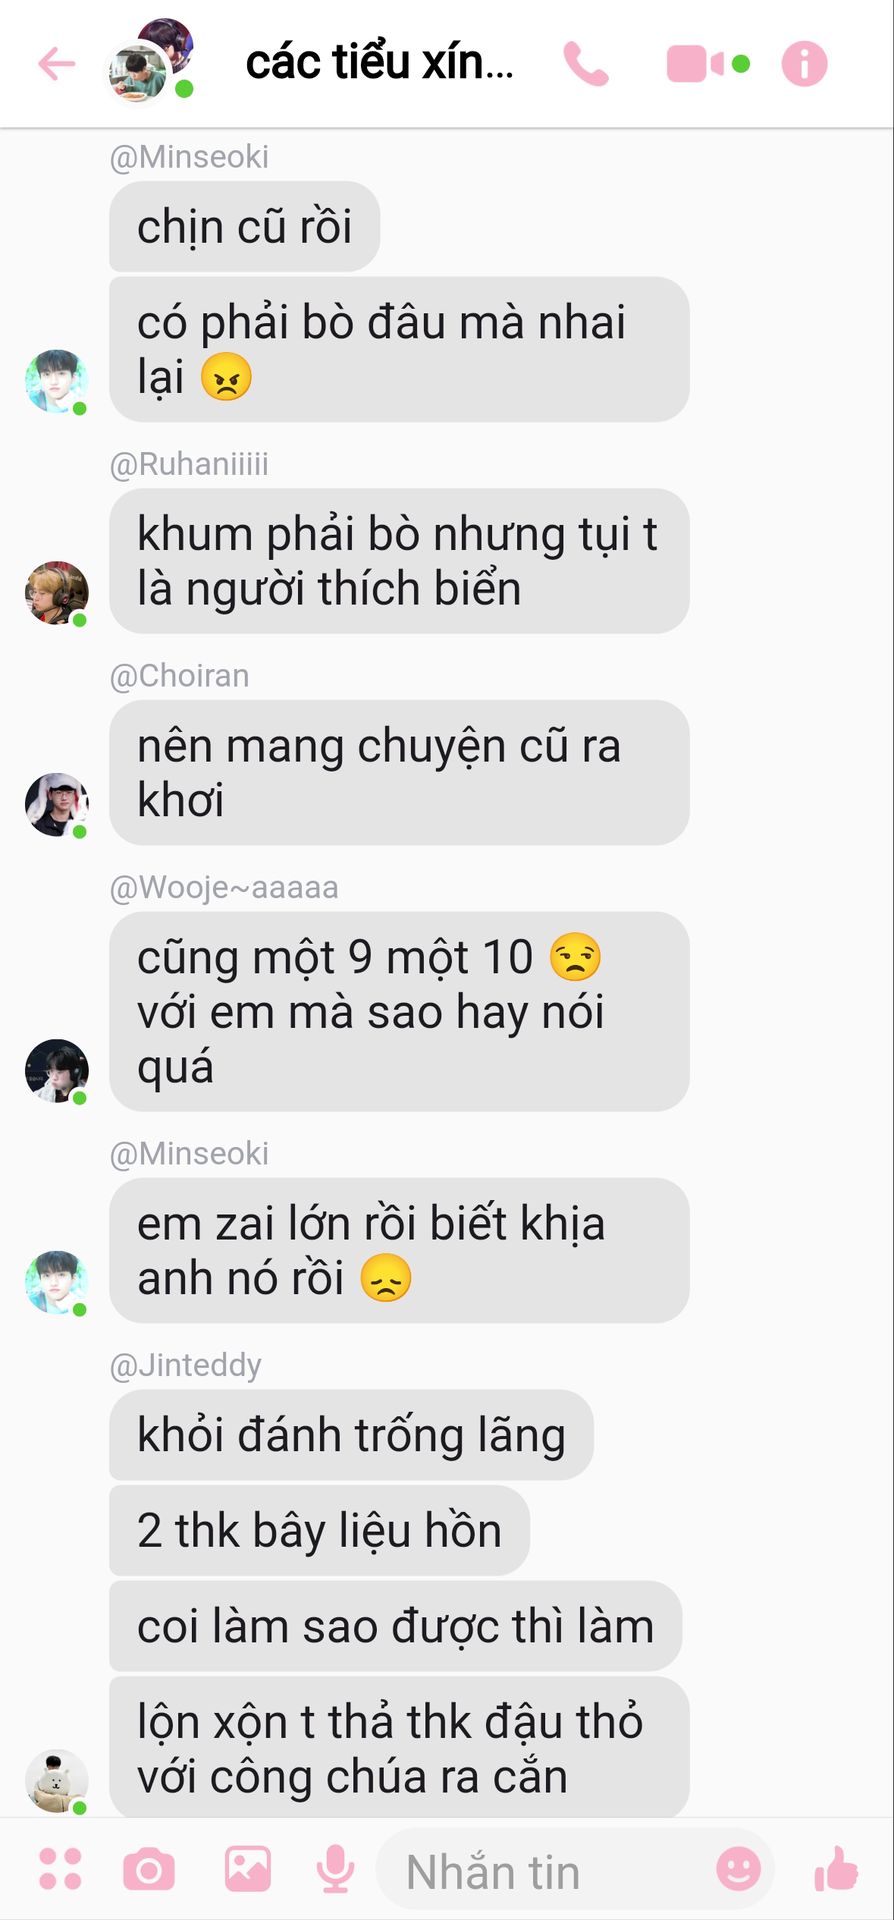Open the camera icon
The image size is (894, 1920).
point(149,1869)
